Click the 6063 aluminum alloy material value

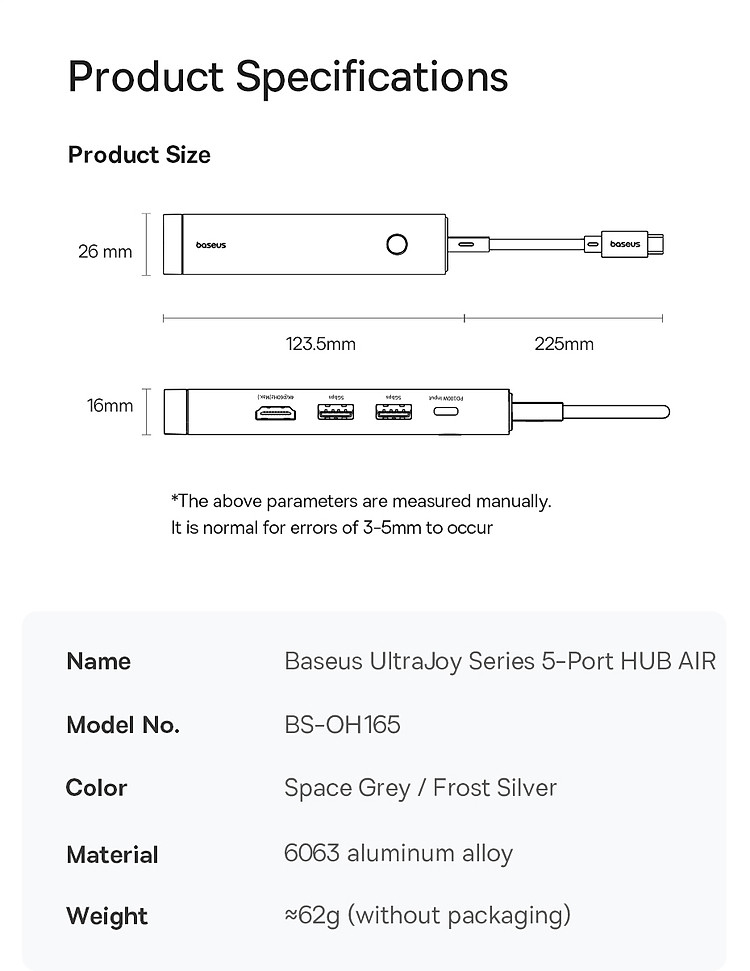pos(398,853)
